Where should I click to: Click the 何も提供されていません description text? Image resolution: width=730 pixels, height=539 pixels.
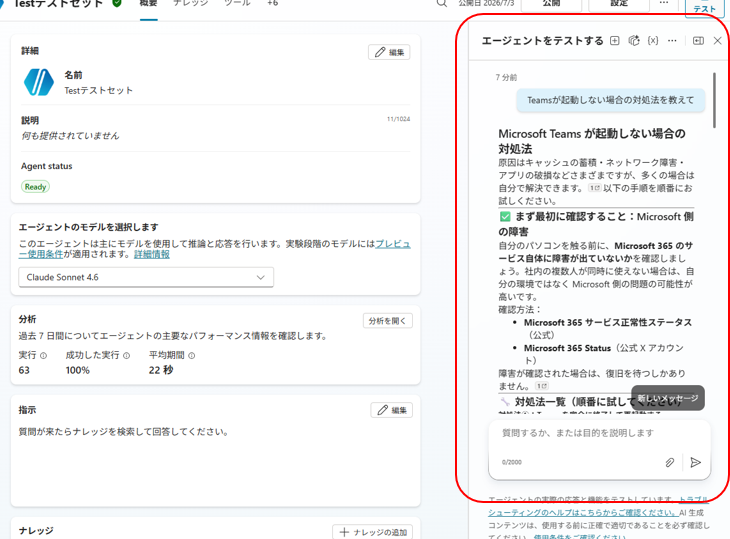pyautogui.click(x=70, y=136)
